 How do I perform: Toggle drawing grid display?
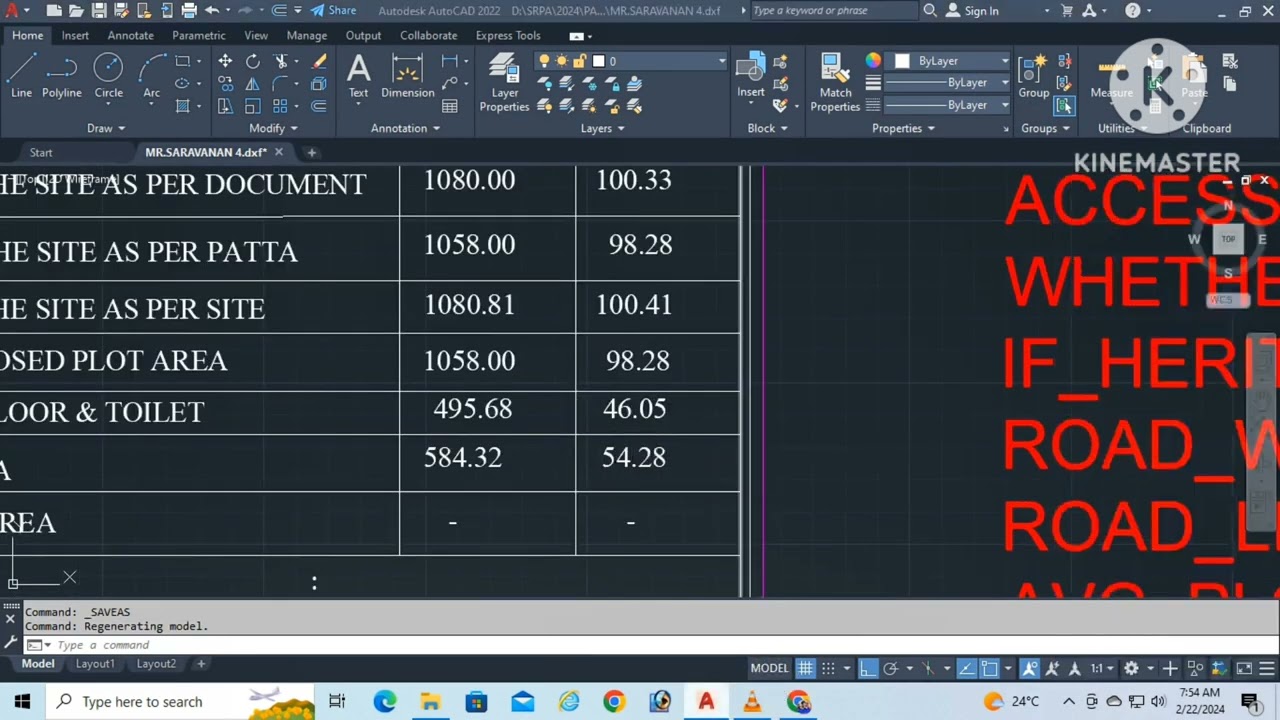(x=805, y=668)
